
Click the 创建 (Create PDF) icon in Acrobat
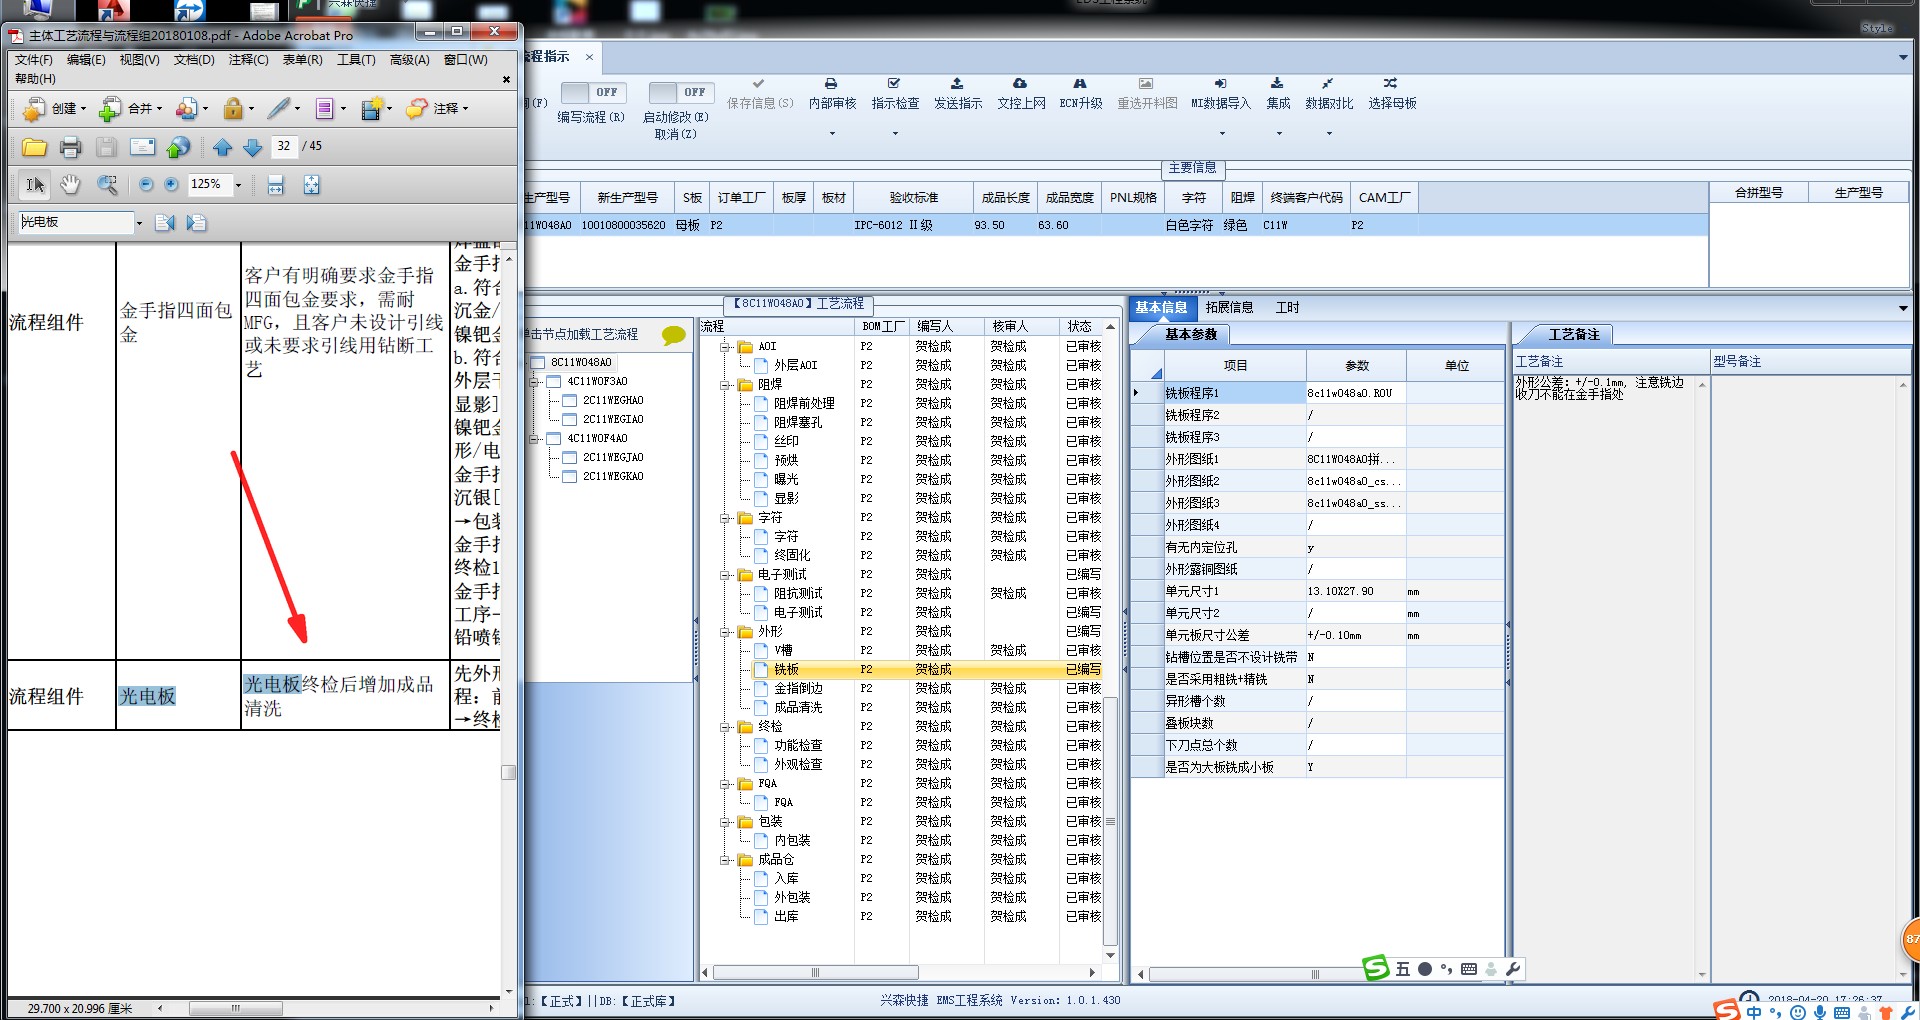34,108
